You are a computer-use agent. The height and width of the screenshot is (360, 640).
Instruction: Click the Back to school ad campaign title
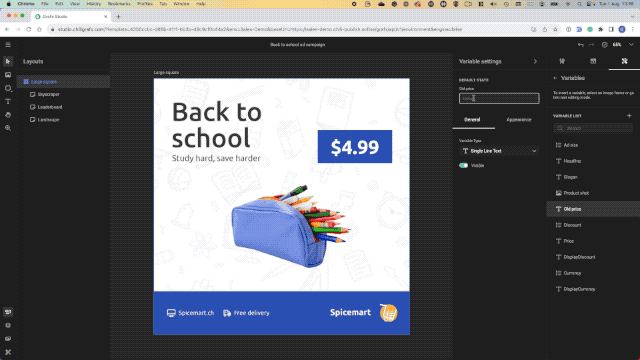point(298,44)
